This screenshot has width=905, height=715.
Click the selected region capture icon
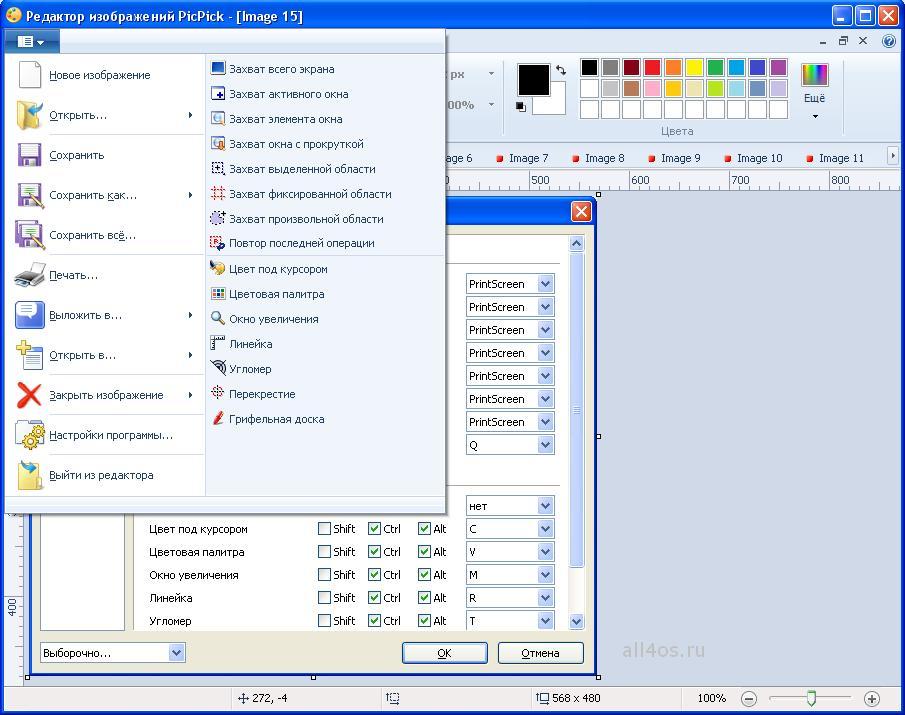[218, 169]
